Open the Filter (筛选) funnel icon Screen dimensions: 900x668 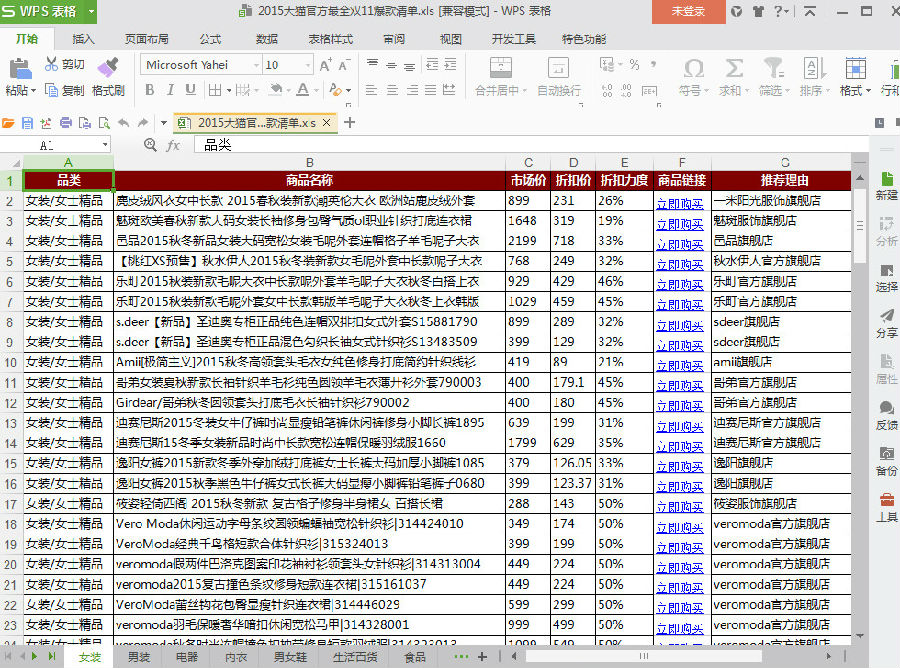(774, 68)
